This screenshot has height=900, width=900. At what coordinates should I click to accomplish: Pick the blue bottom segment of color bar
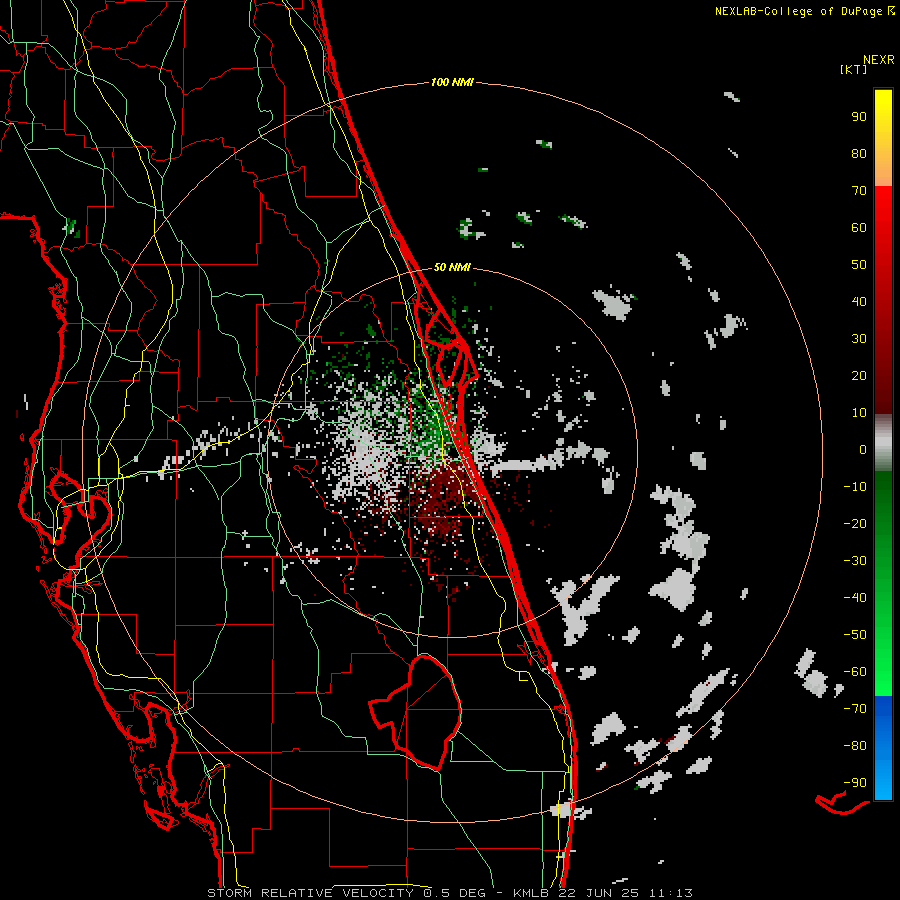883,748
